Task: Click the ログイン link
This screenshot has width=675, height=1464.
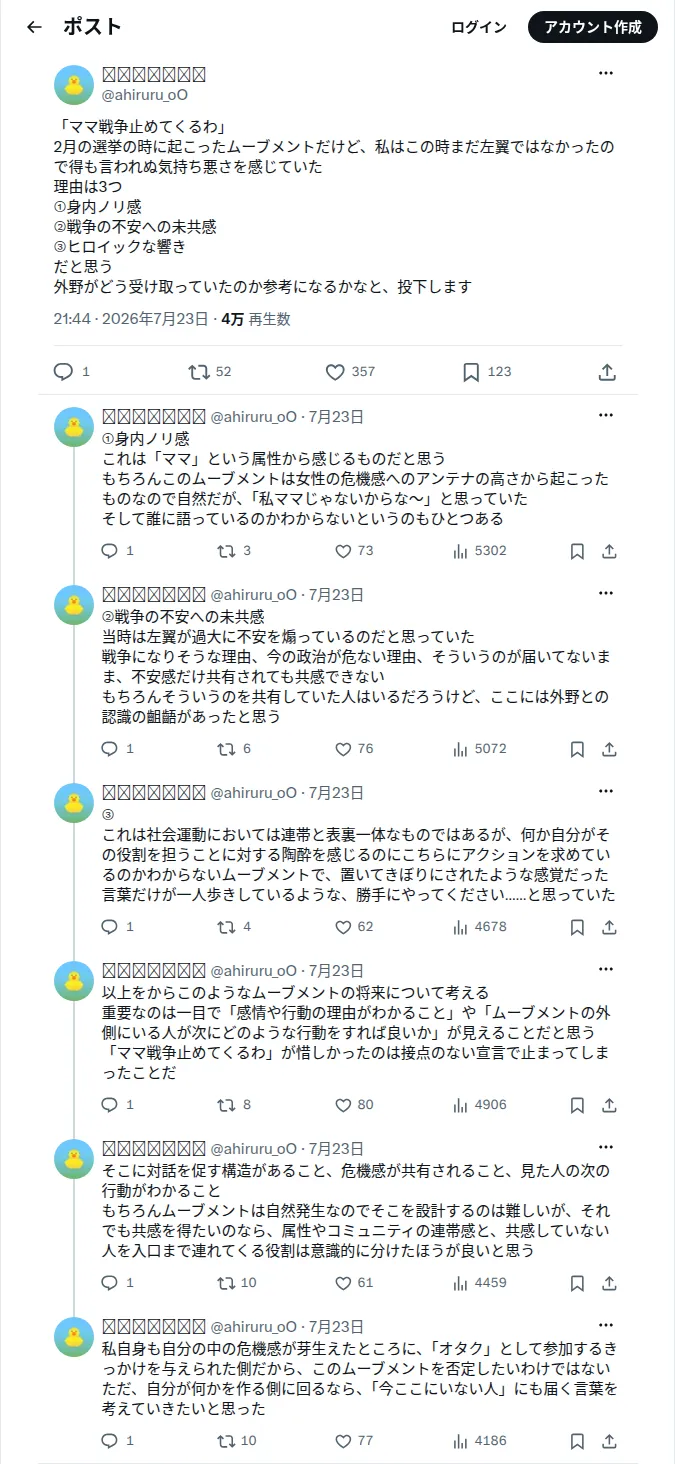Action: (479, 27)
